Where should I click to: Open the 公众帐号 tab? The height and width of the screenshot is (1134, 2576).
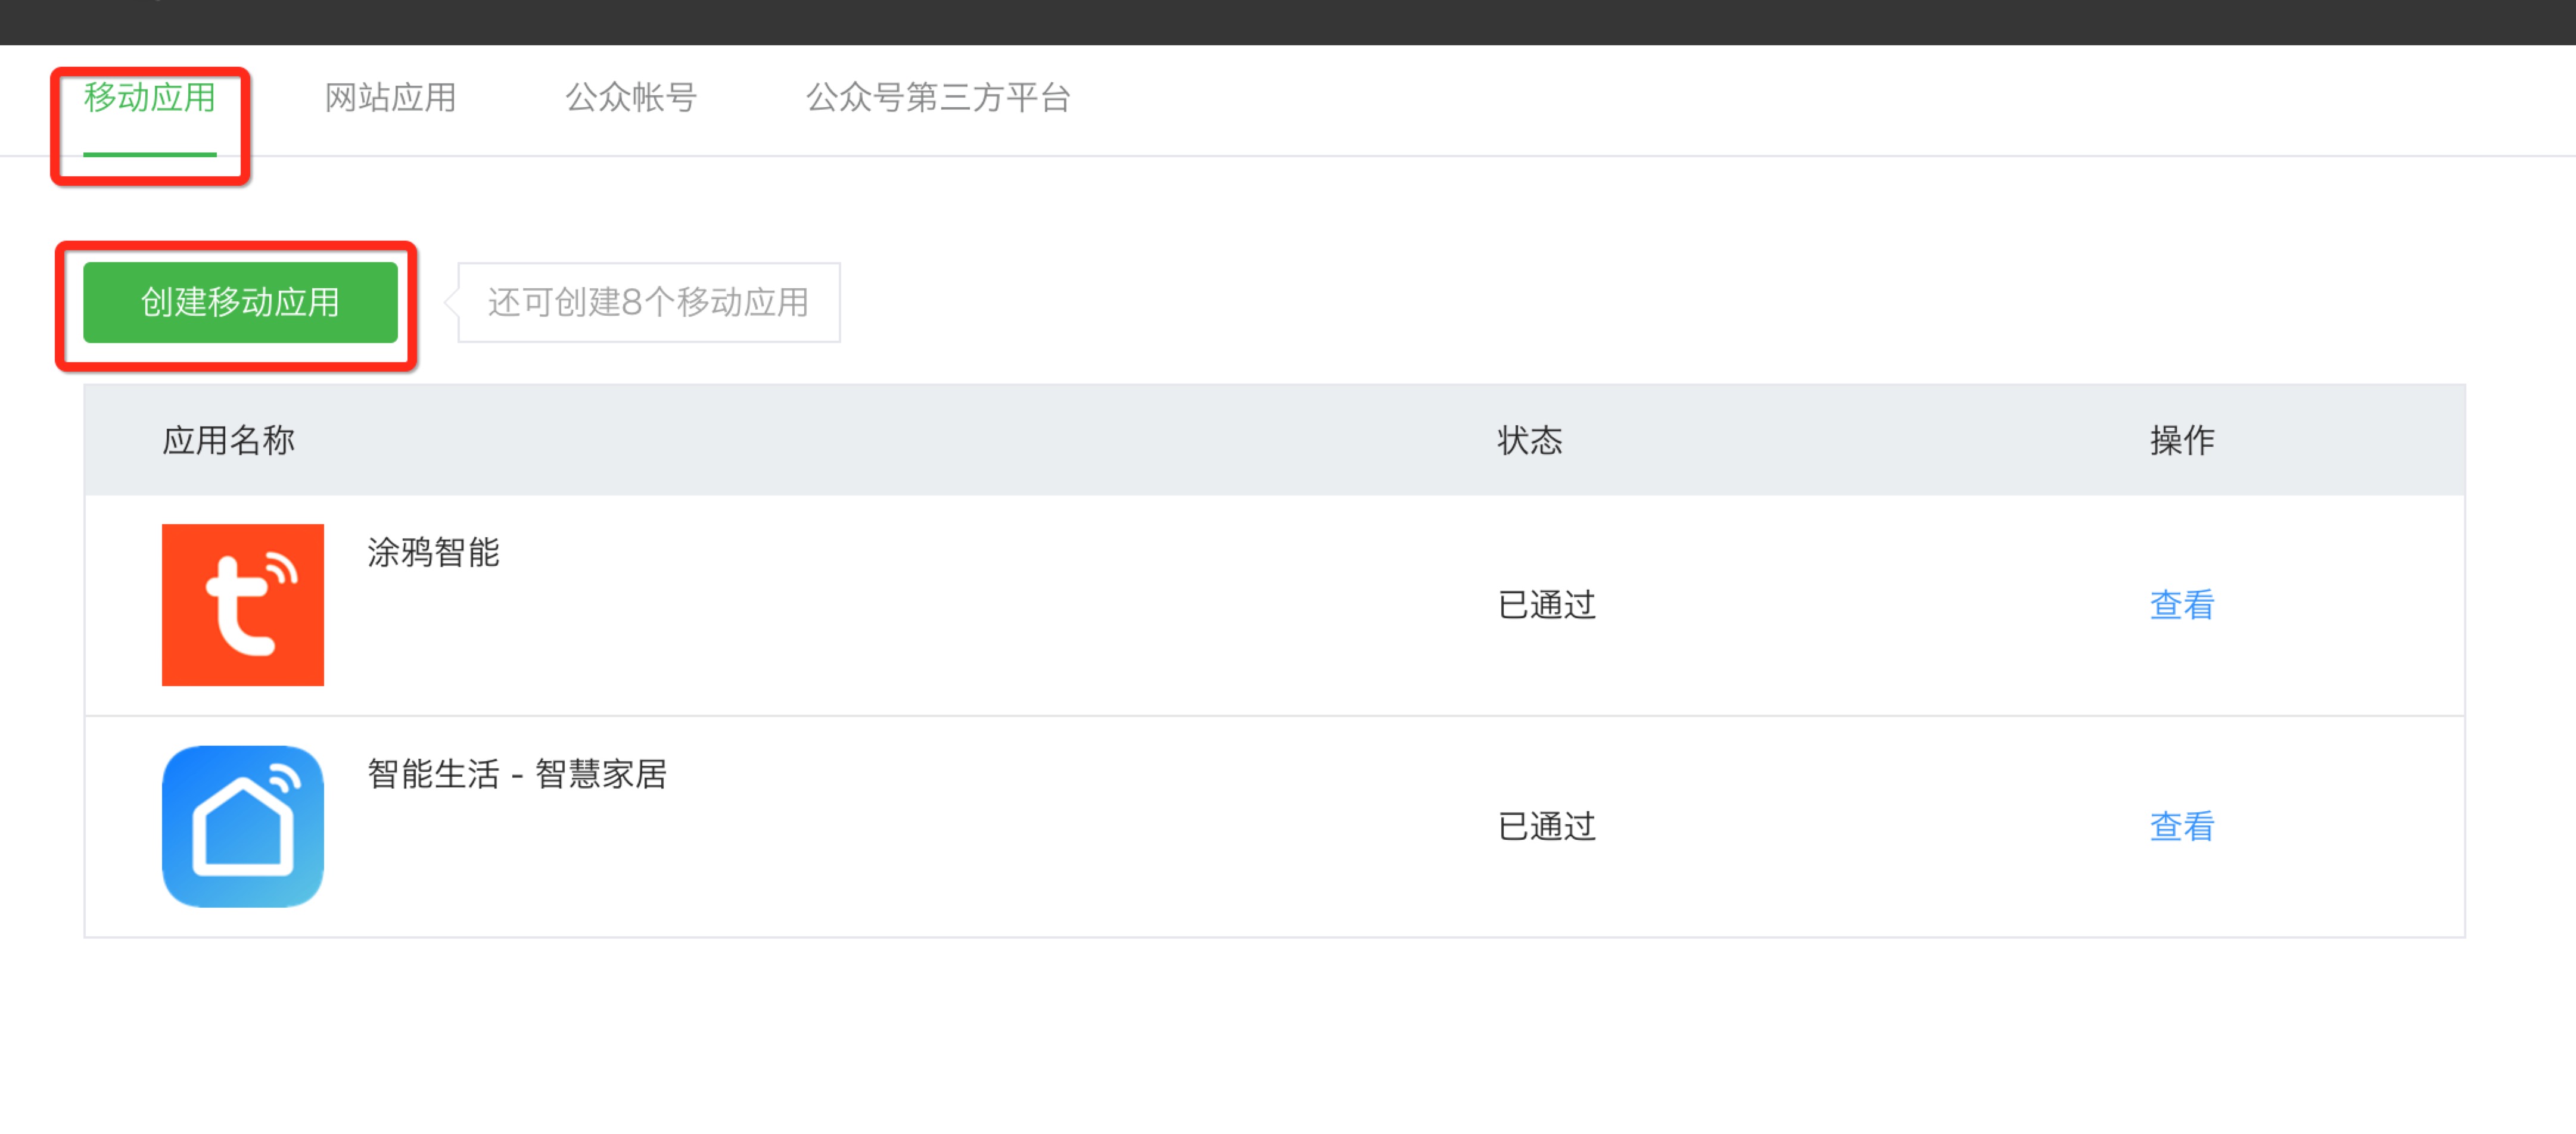point(631,98)
